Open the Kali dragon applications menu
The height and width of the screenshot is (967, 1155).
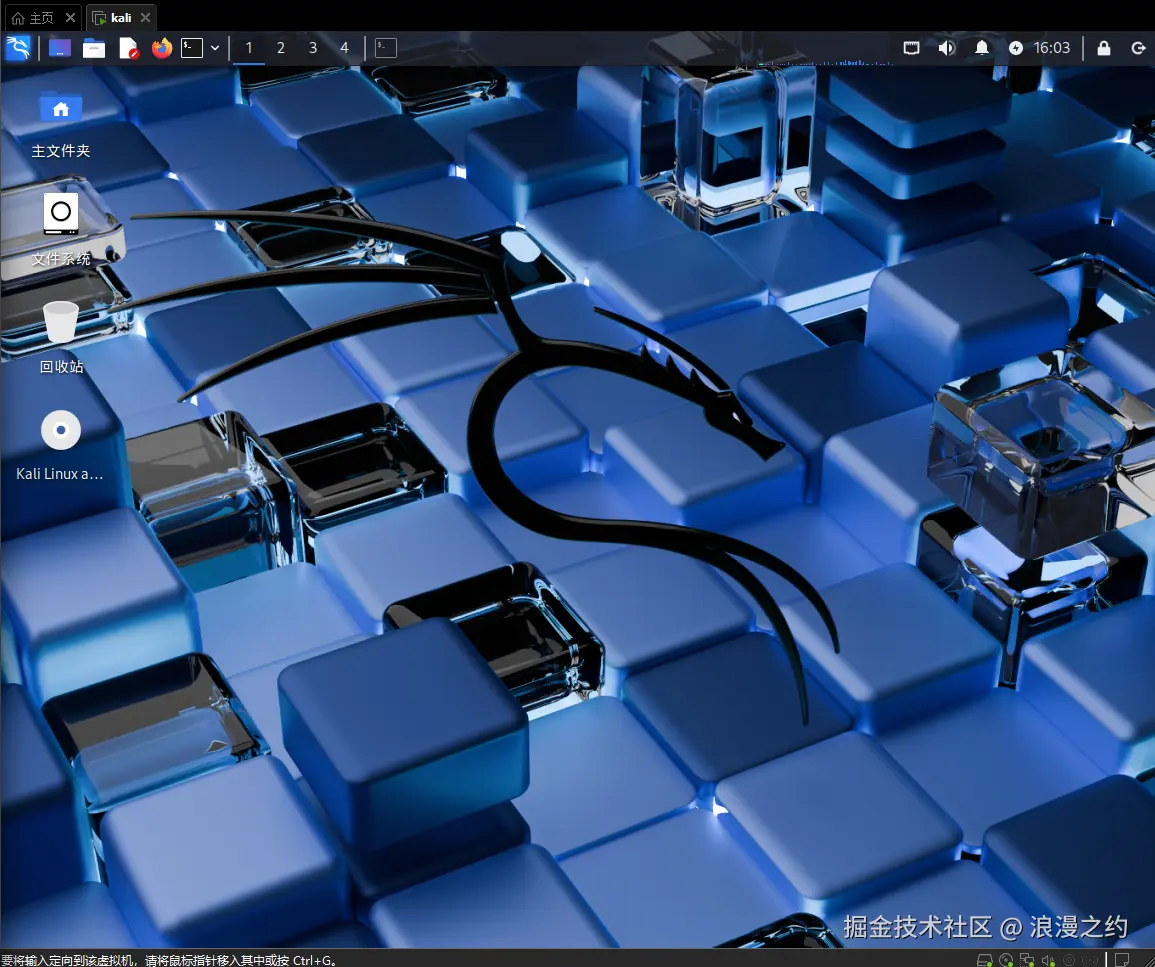pos(18,48)
